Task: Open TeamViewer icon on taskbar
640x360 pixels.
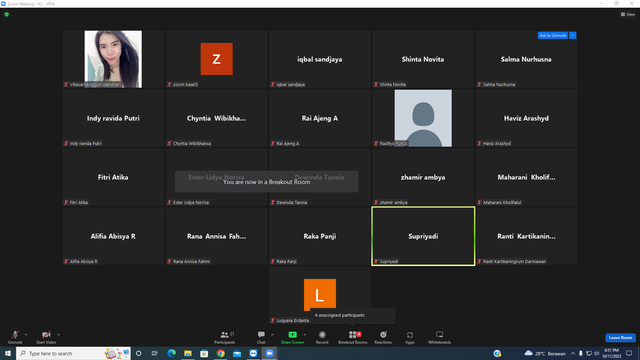Action: pos(253,353)
